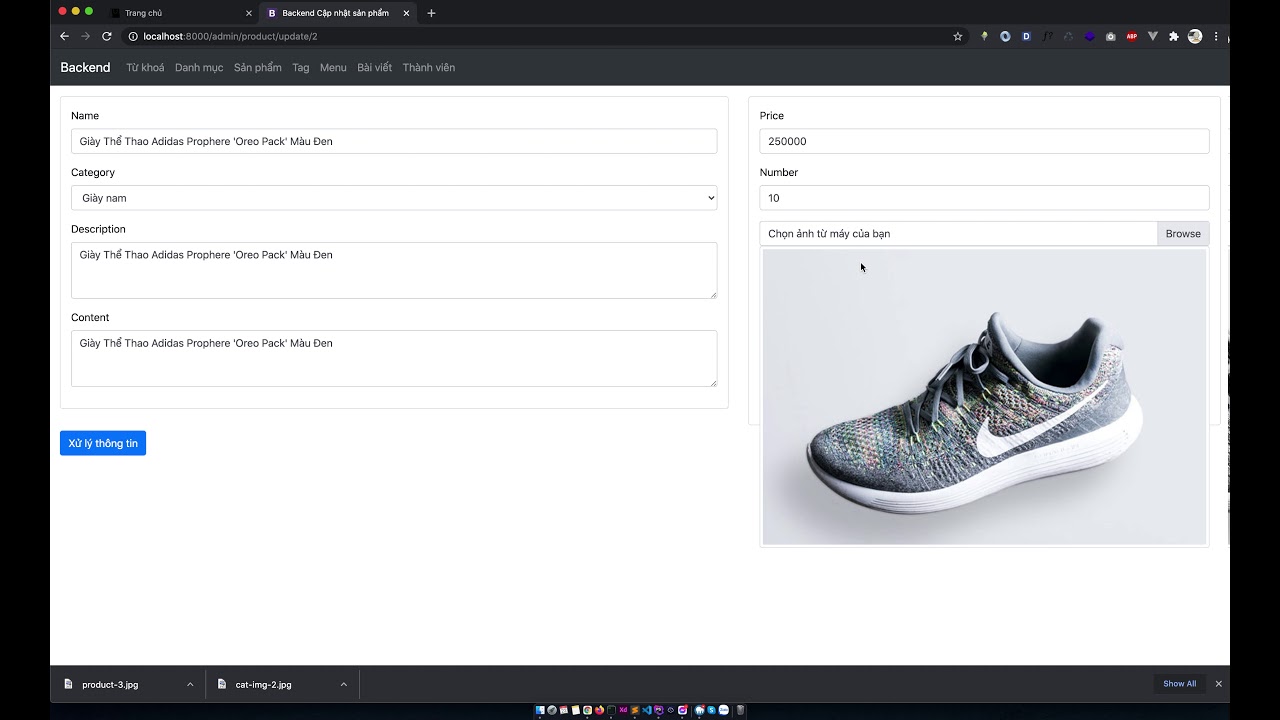
Task: Click the site info icon in address bar
Action: point(132,36)
